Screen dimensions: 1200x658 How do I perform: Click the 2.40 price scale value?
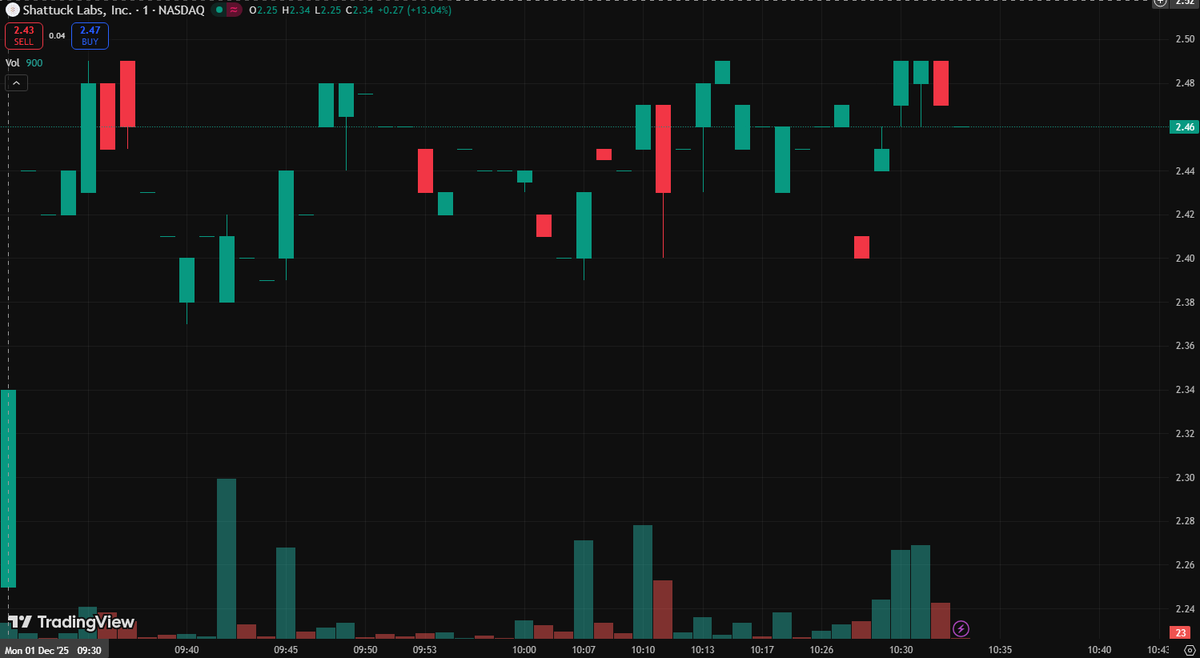[x=1185, y=258]
